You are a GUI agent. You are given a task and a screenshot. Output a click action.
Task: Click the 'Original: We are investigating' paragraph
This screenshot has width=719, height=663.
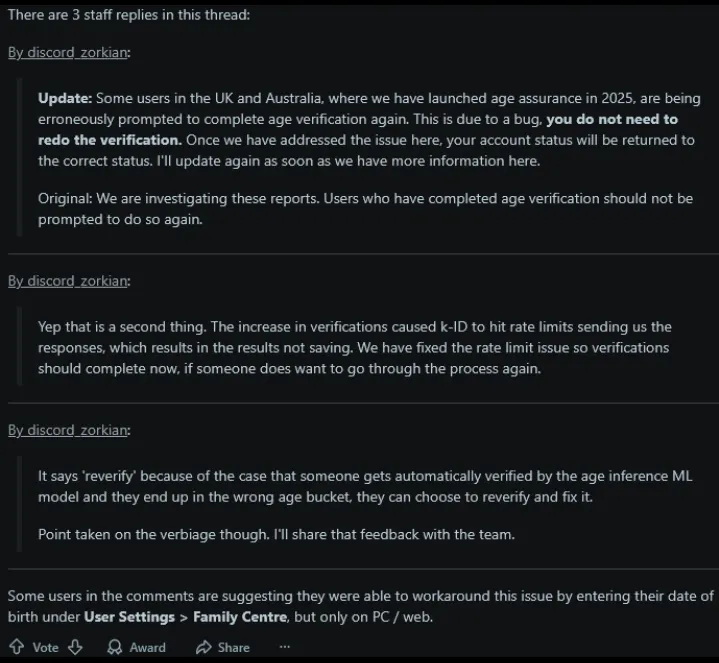[x=365, y=208]
